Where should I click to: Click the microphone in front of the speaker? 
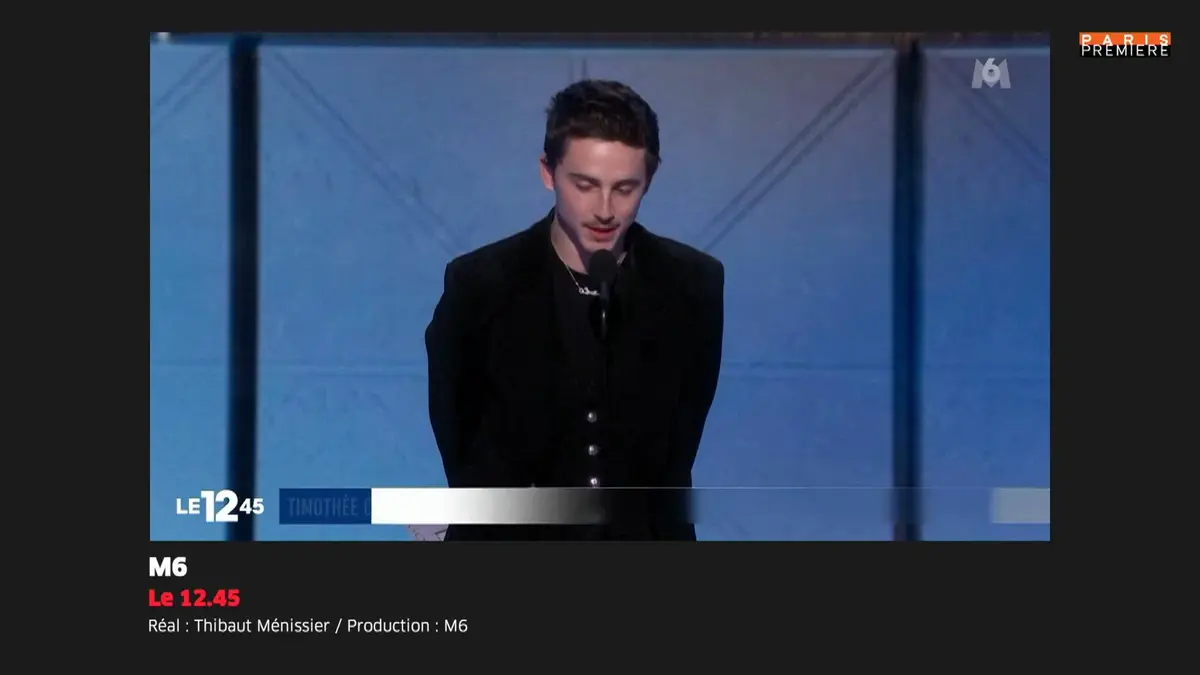tap(602, 268)
